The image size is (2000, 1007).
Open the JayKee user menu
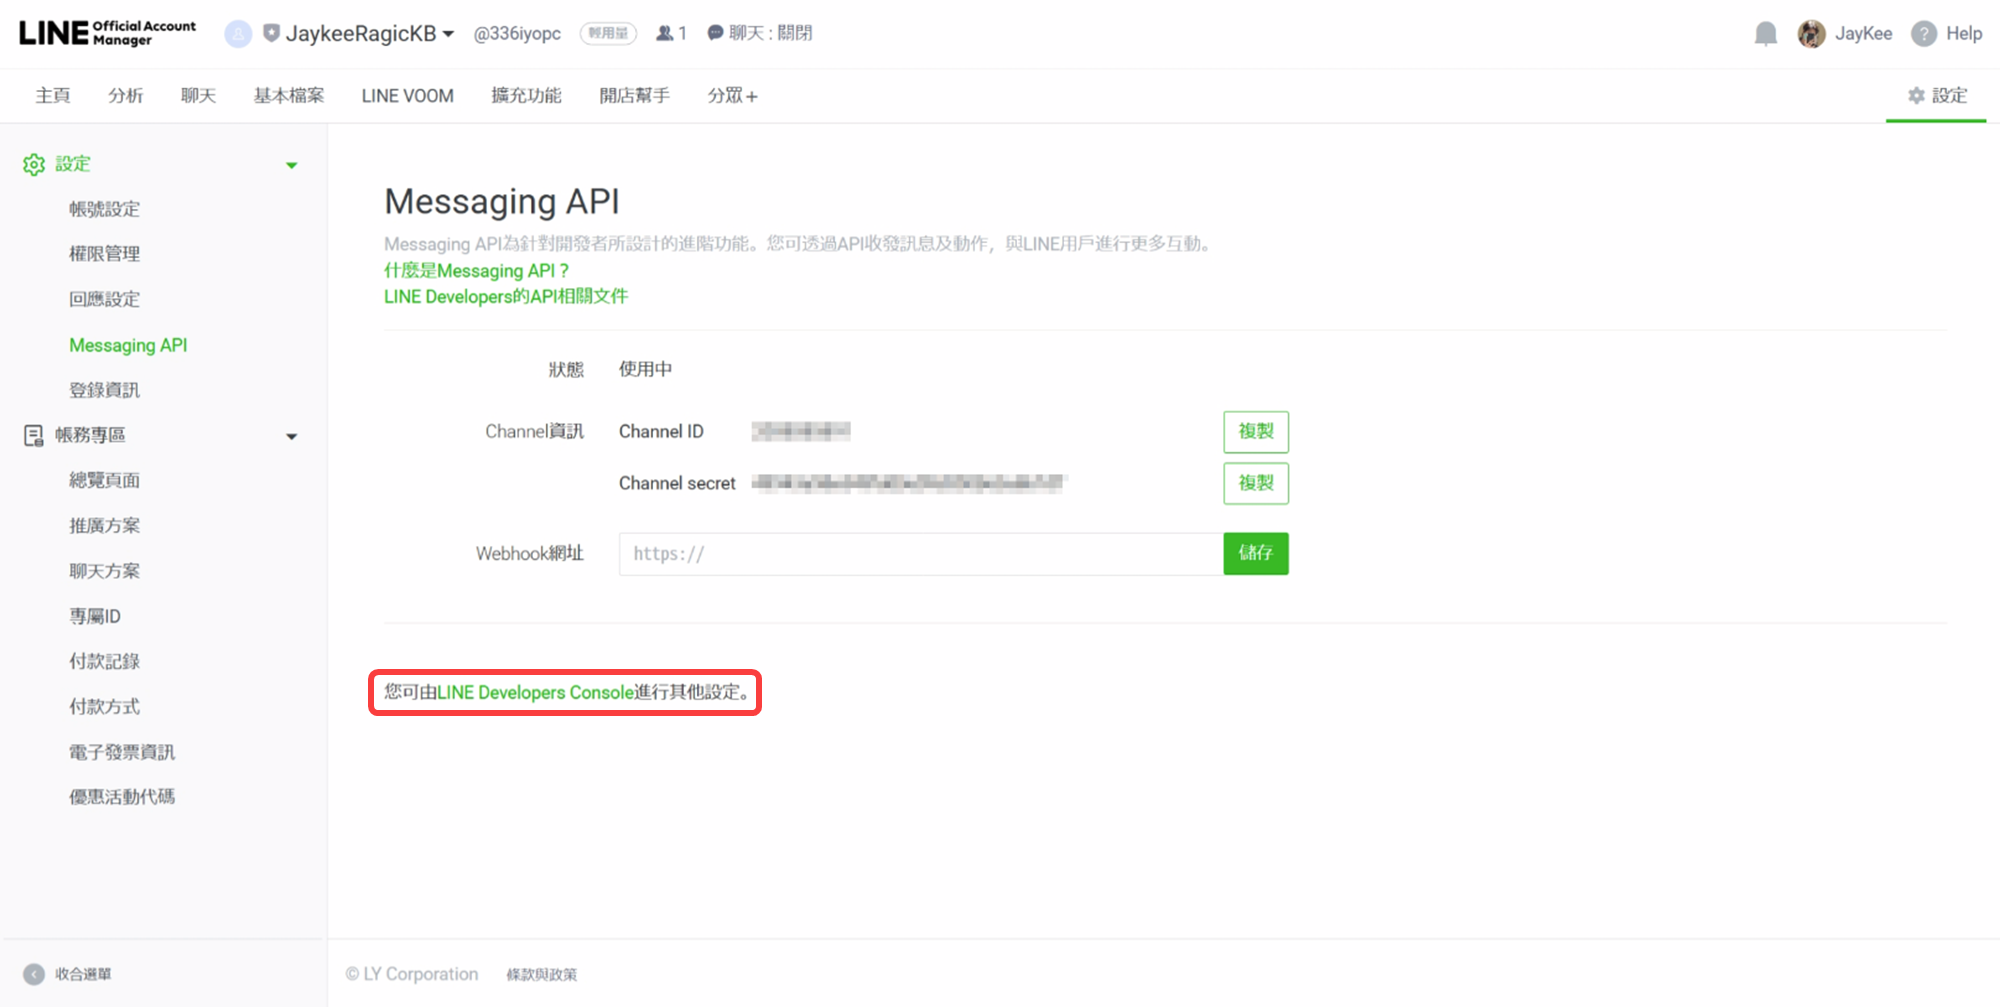[1863, 34]
